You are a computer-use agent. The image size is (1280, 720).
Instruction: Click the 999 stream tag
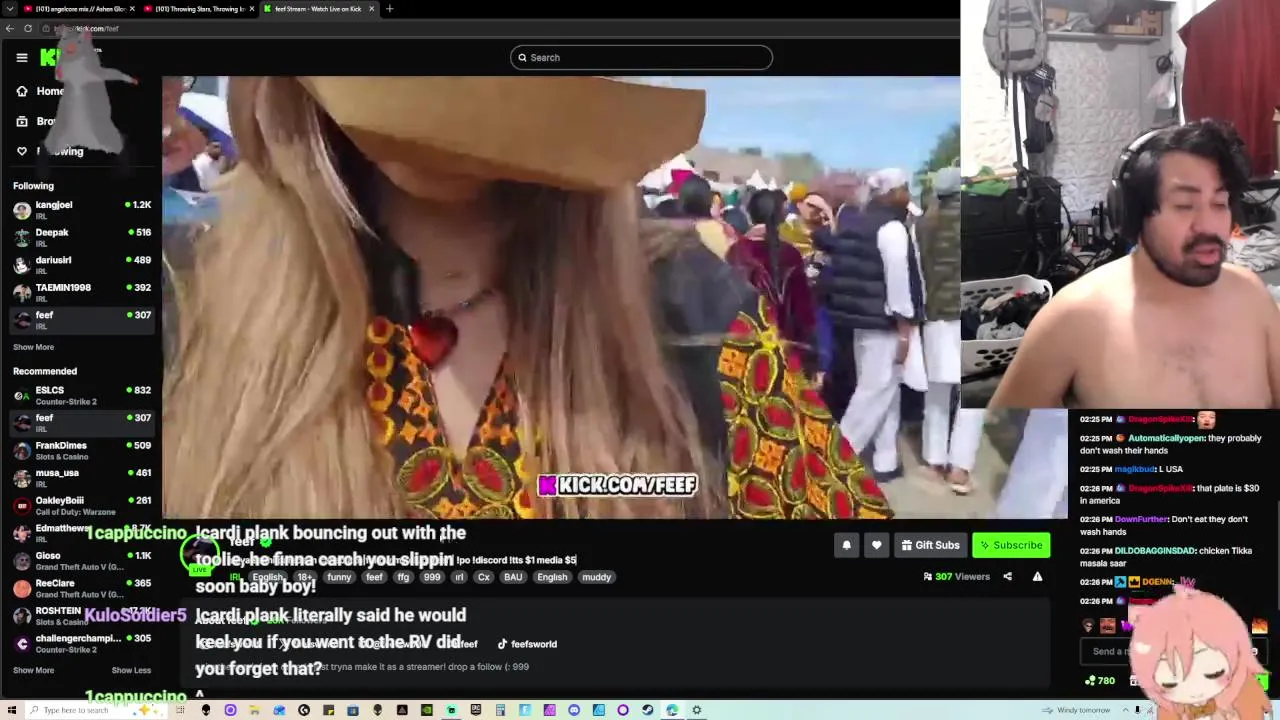click(432, 577)
